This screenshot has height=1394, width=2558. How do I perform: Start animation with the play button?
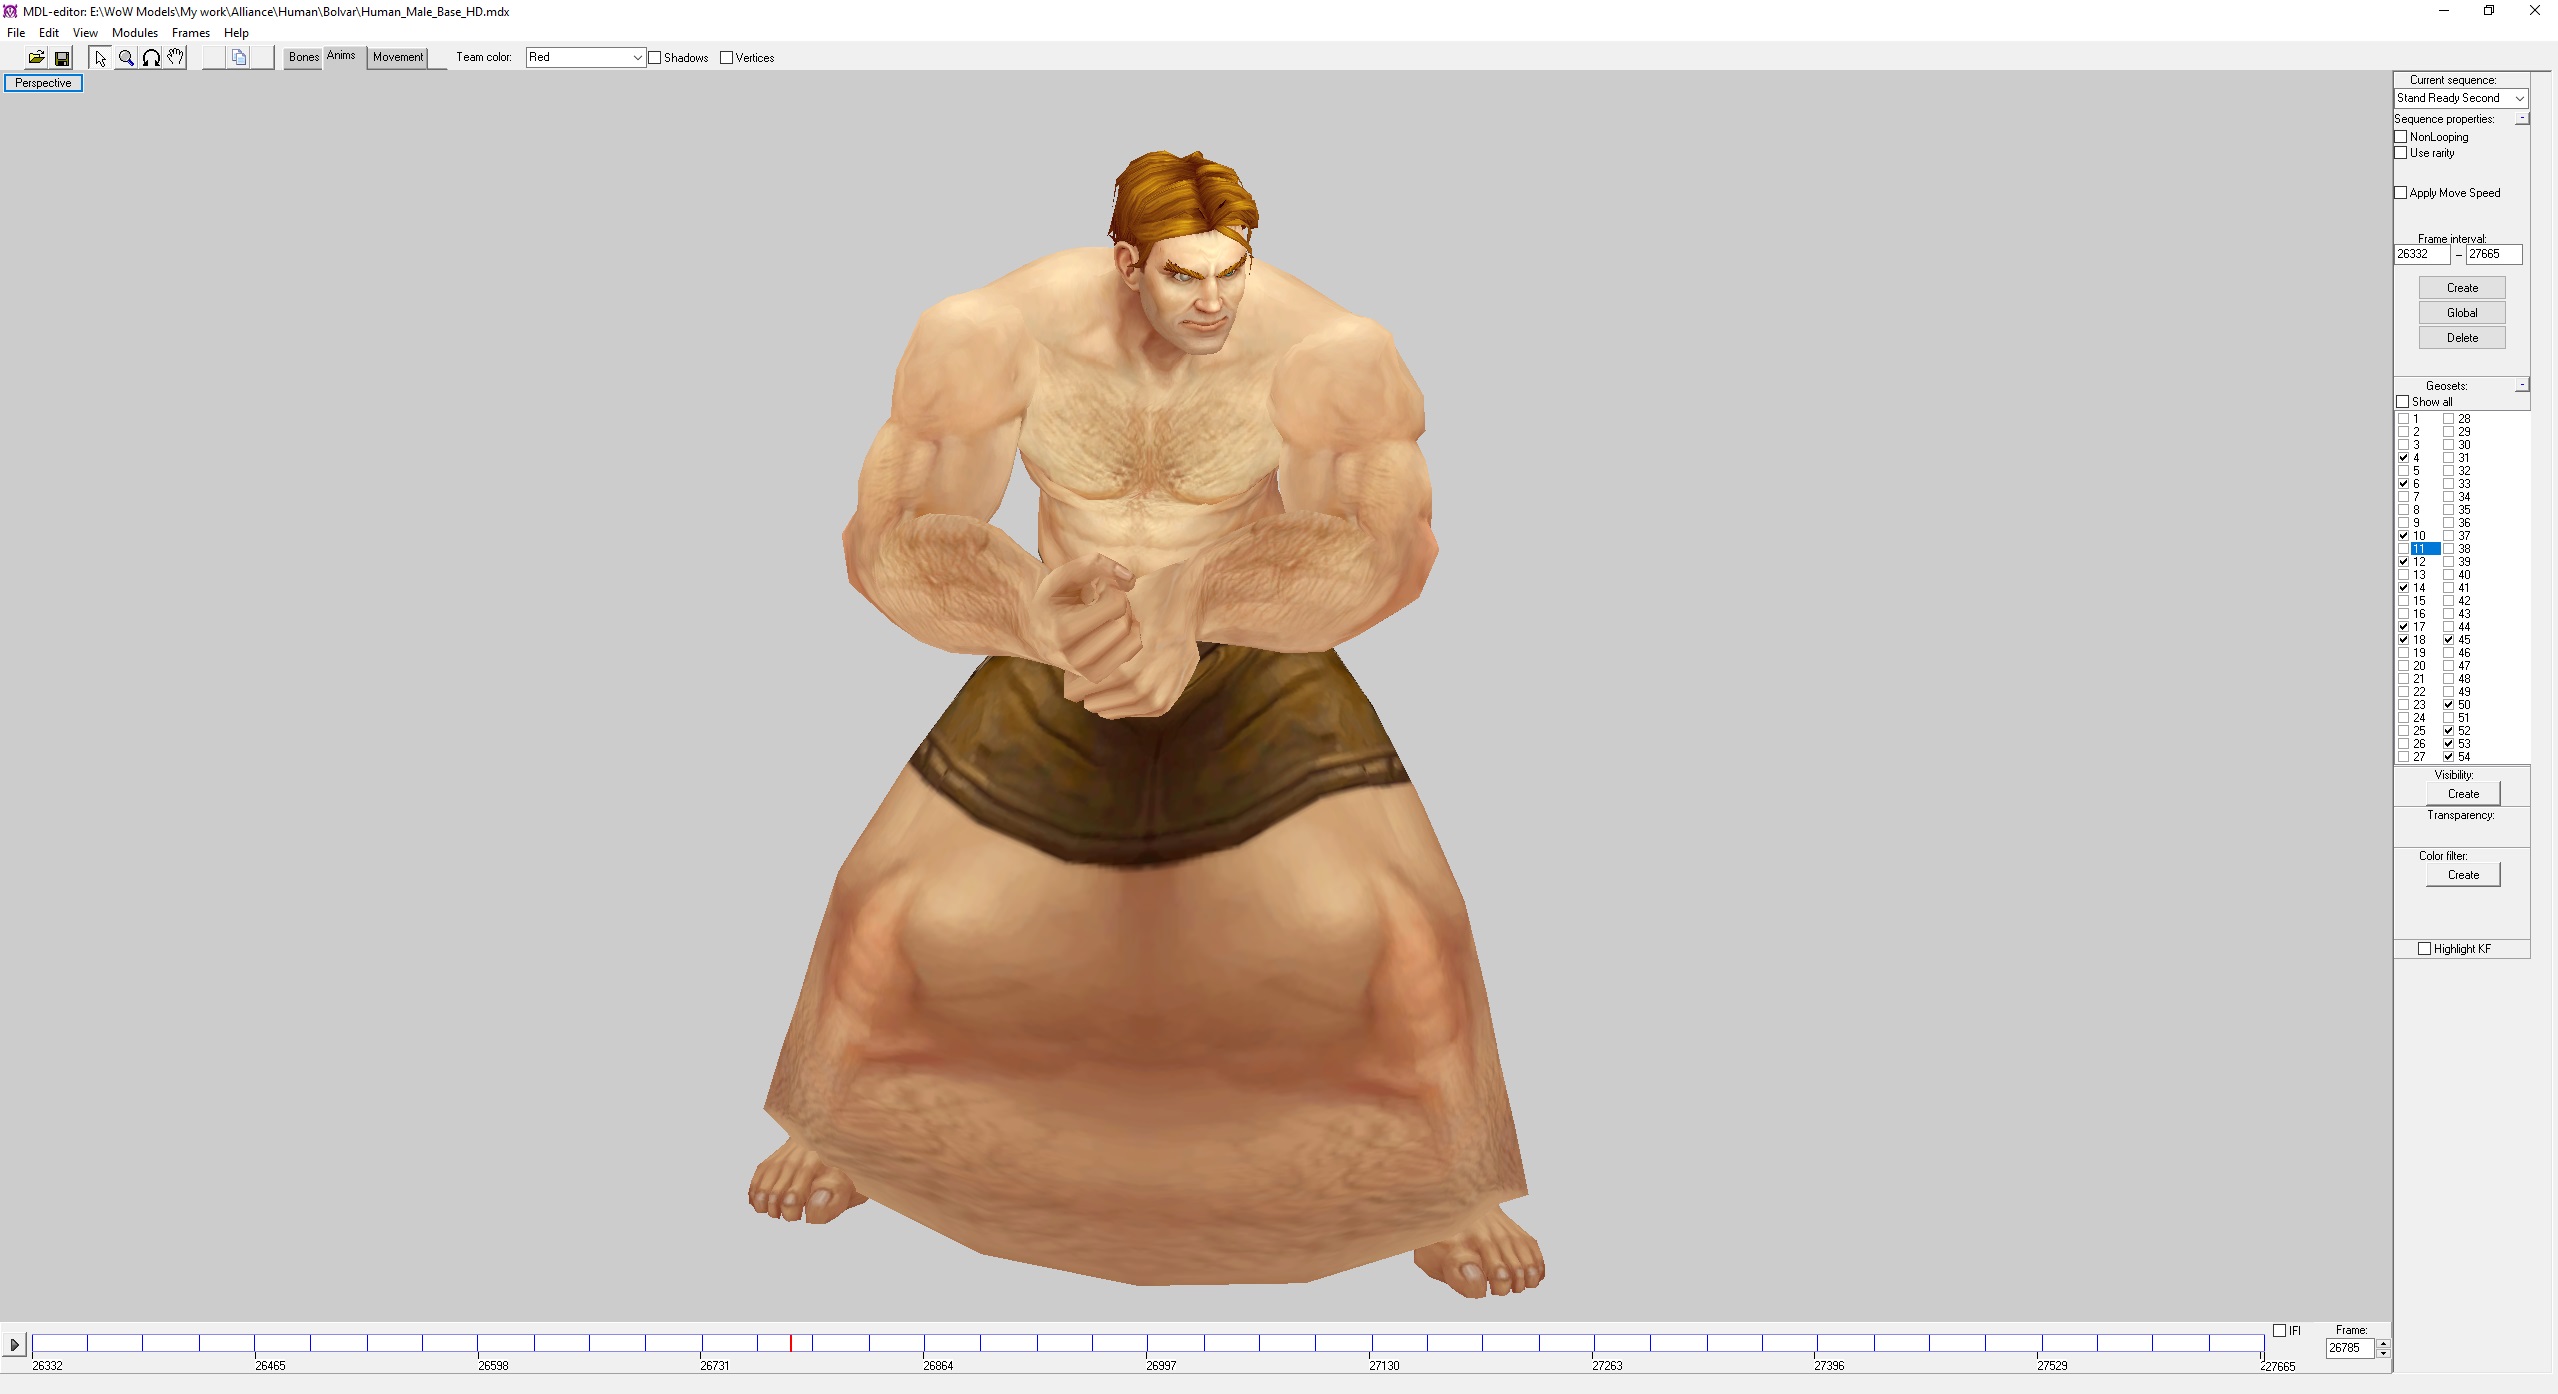pos(14,1345)
